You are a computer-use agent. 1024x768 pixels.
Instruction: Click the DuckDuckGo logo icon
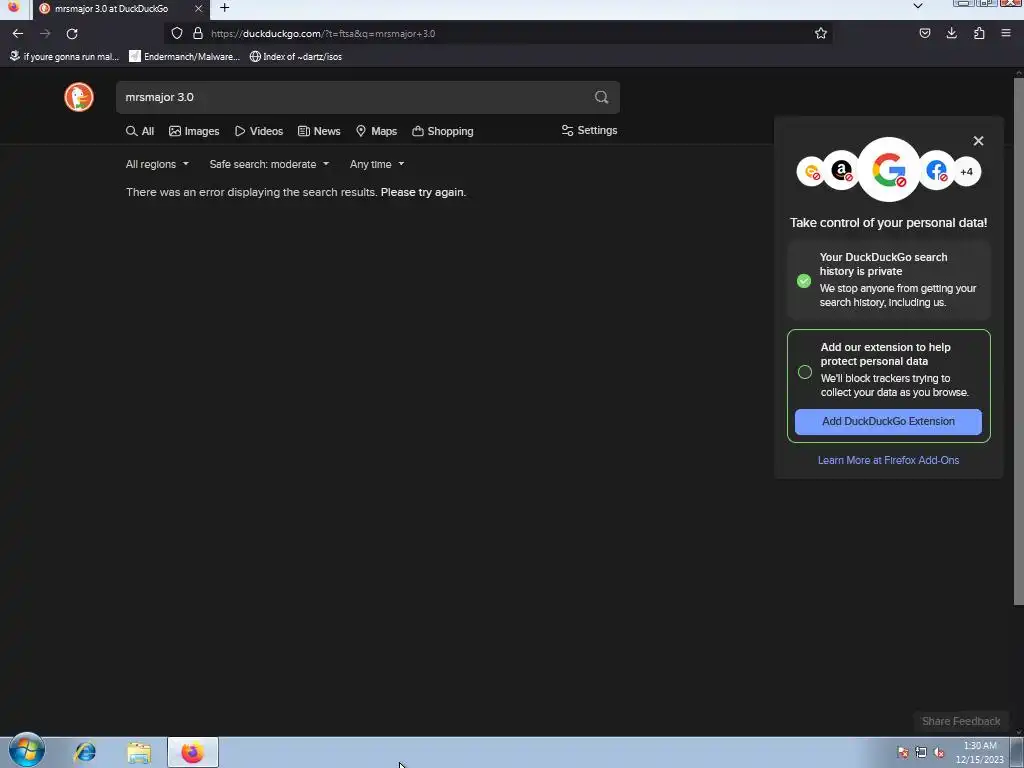pyautogui.click(x=79, y=97)
